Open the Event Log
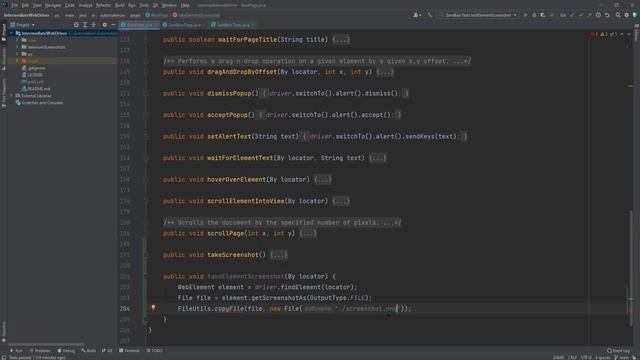 coord(618,351)
